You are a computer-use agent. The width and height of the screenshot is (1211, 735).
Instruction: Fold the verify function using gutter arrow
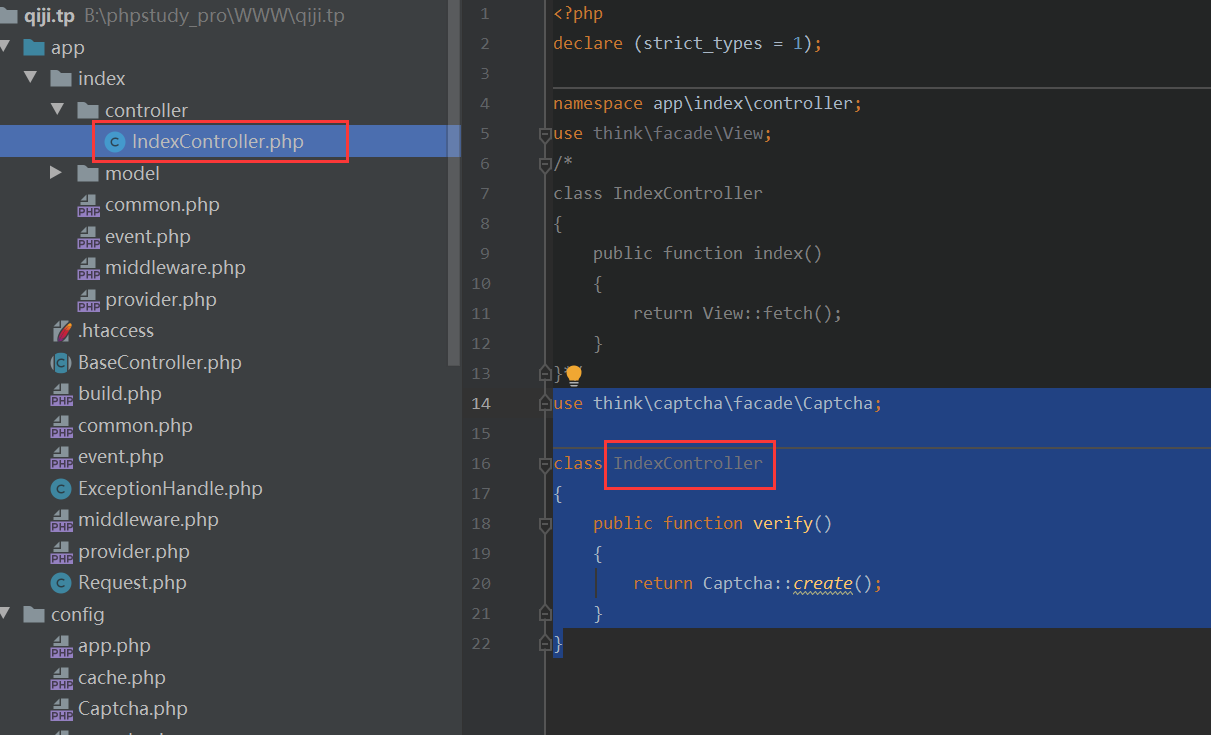545,523
